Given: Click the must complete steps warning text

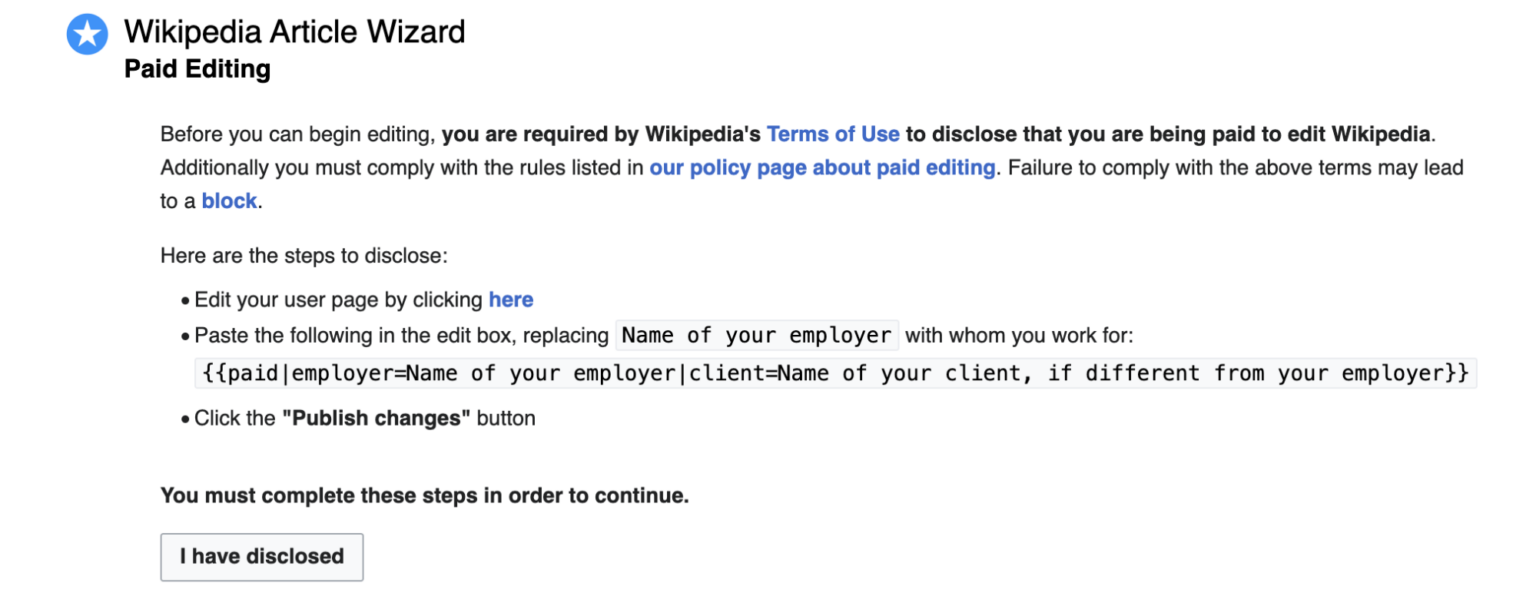Looking at the screenshot, I should click(x=424, y=495).
